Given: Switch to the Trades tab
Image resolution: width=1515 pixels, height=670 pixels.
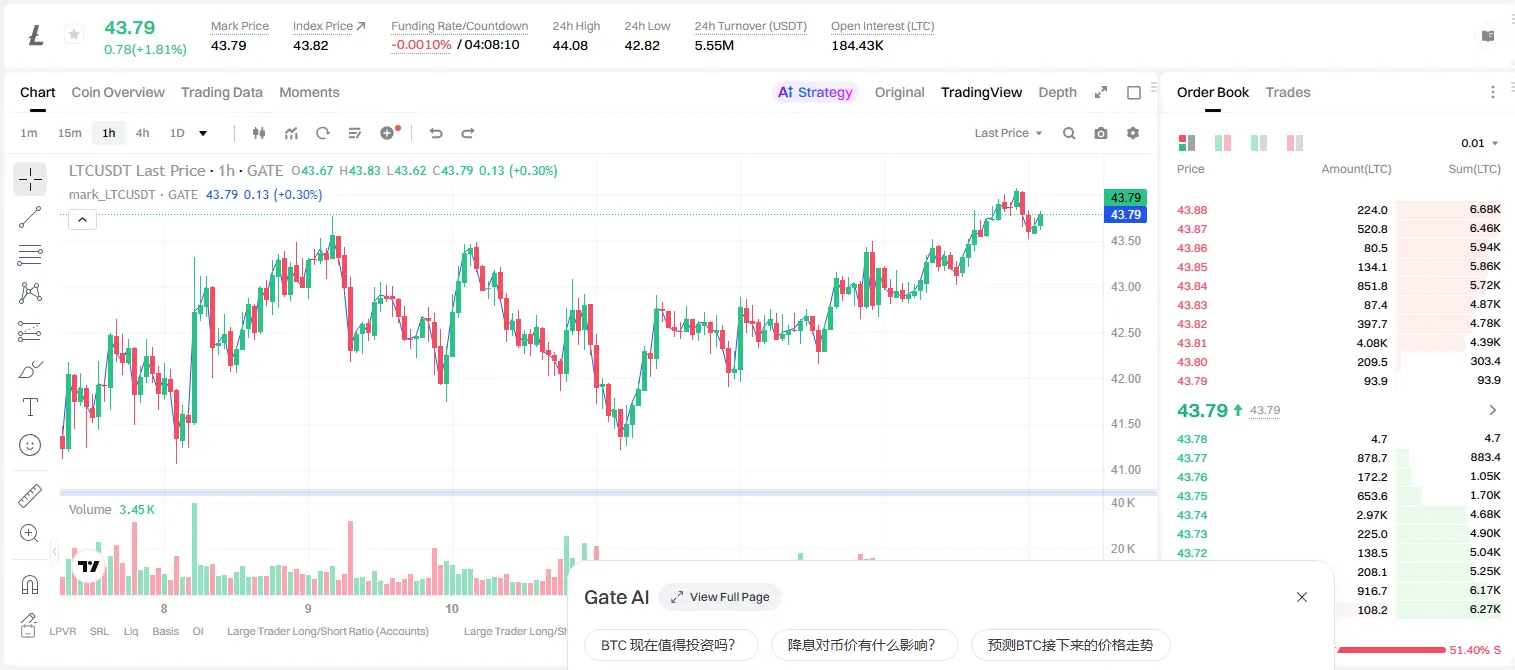Looking at the screenshot, I should tap(1288, 92).
